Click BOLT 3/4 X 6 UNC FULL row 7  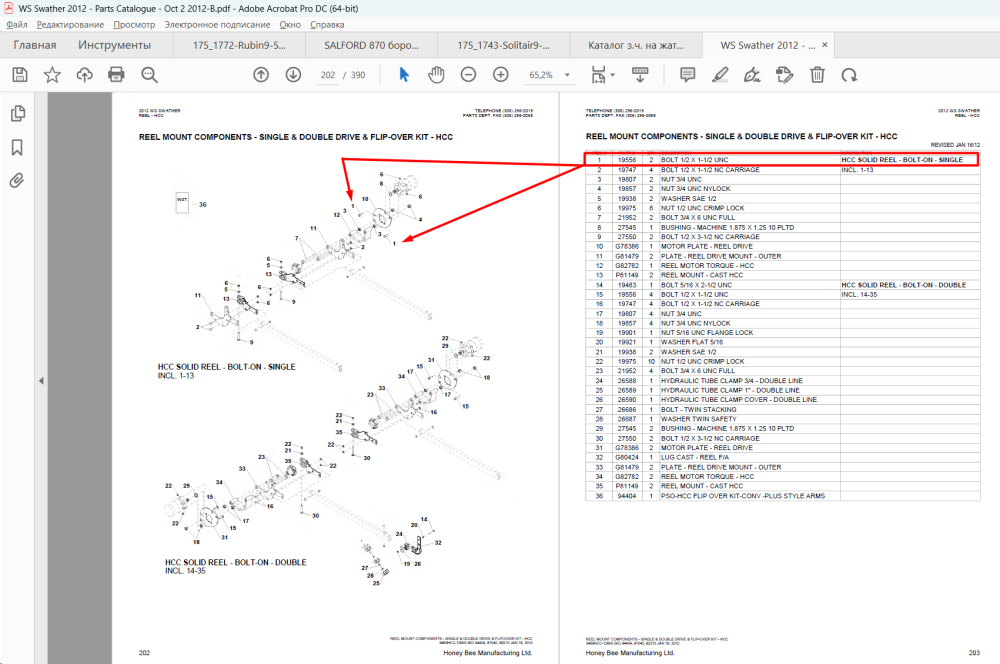coord(698,218)
